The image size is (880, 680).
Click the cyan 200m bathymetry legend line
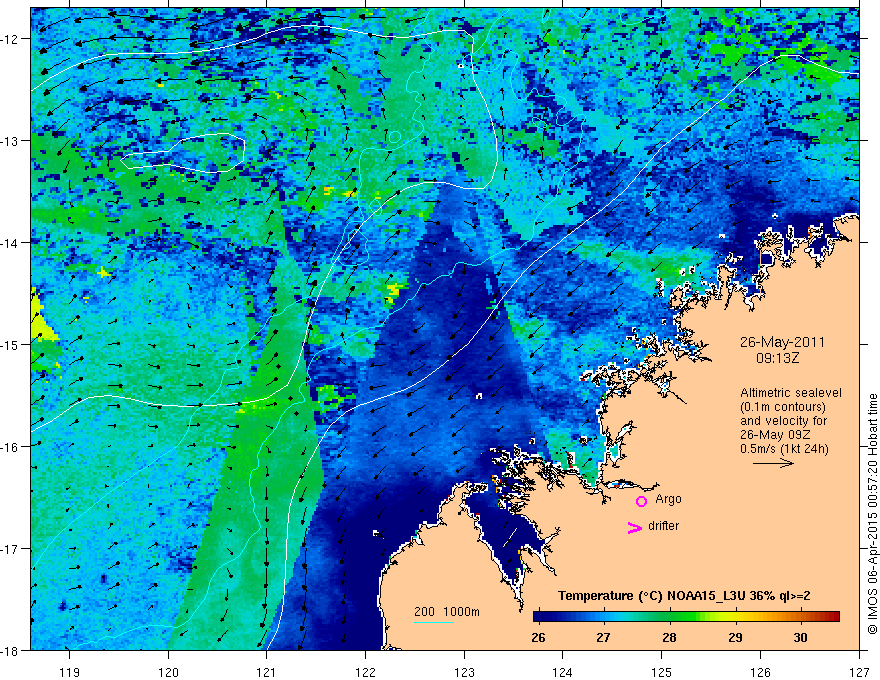[x=434, y=622]
